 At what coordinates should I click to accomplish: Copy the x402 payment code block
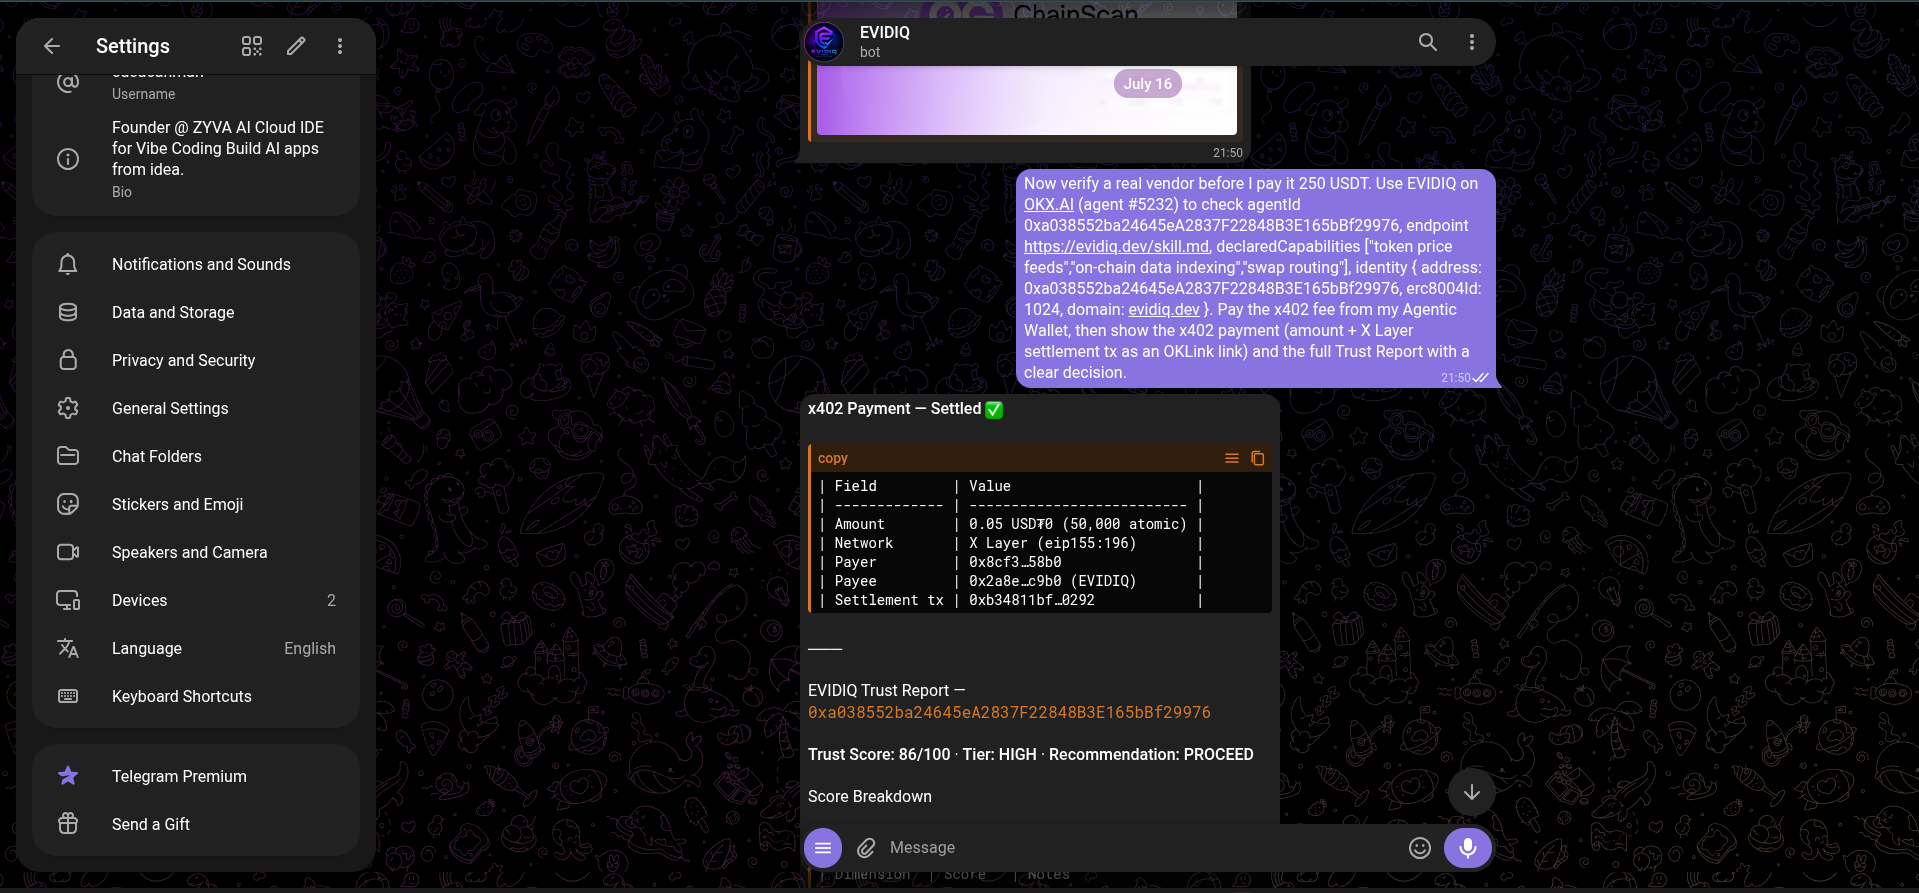click(1258, 458)
